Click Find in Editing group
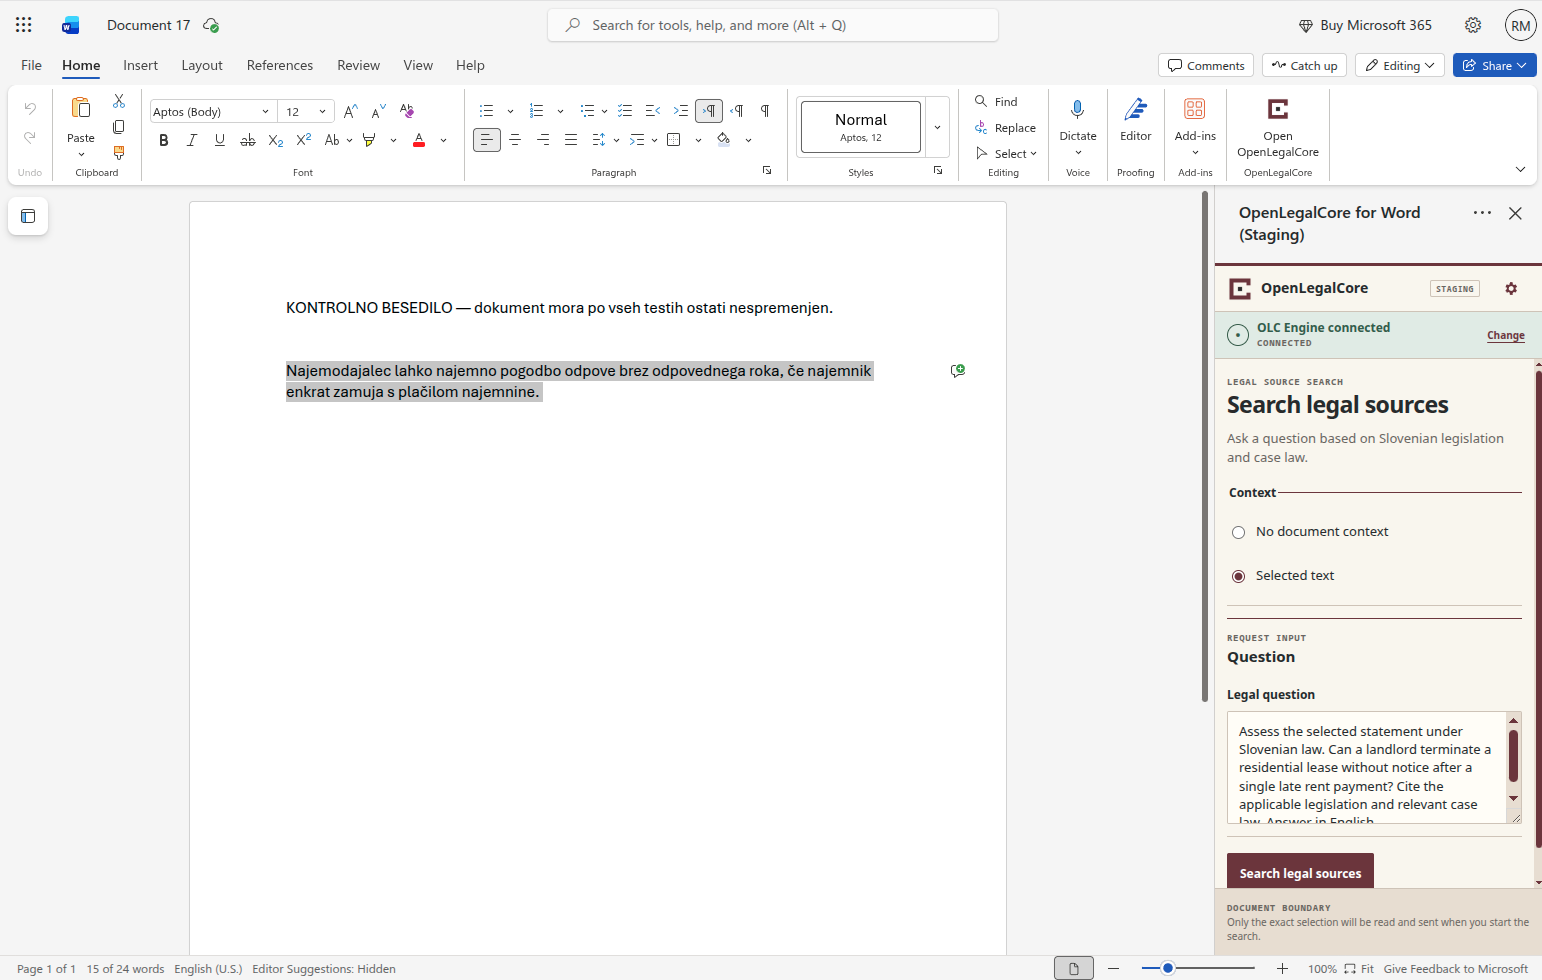 click(996, 101)
